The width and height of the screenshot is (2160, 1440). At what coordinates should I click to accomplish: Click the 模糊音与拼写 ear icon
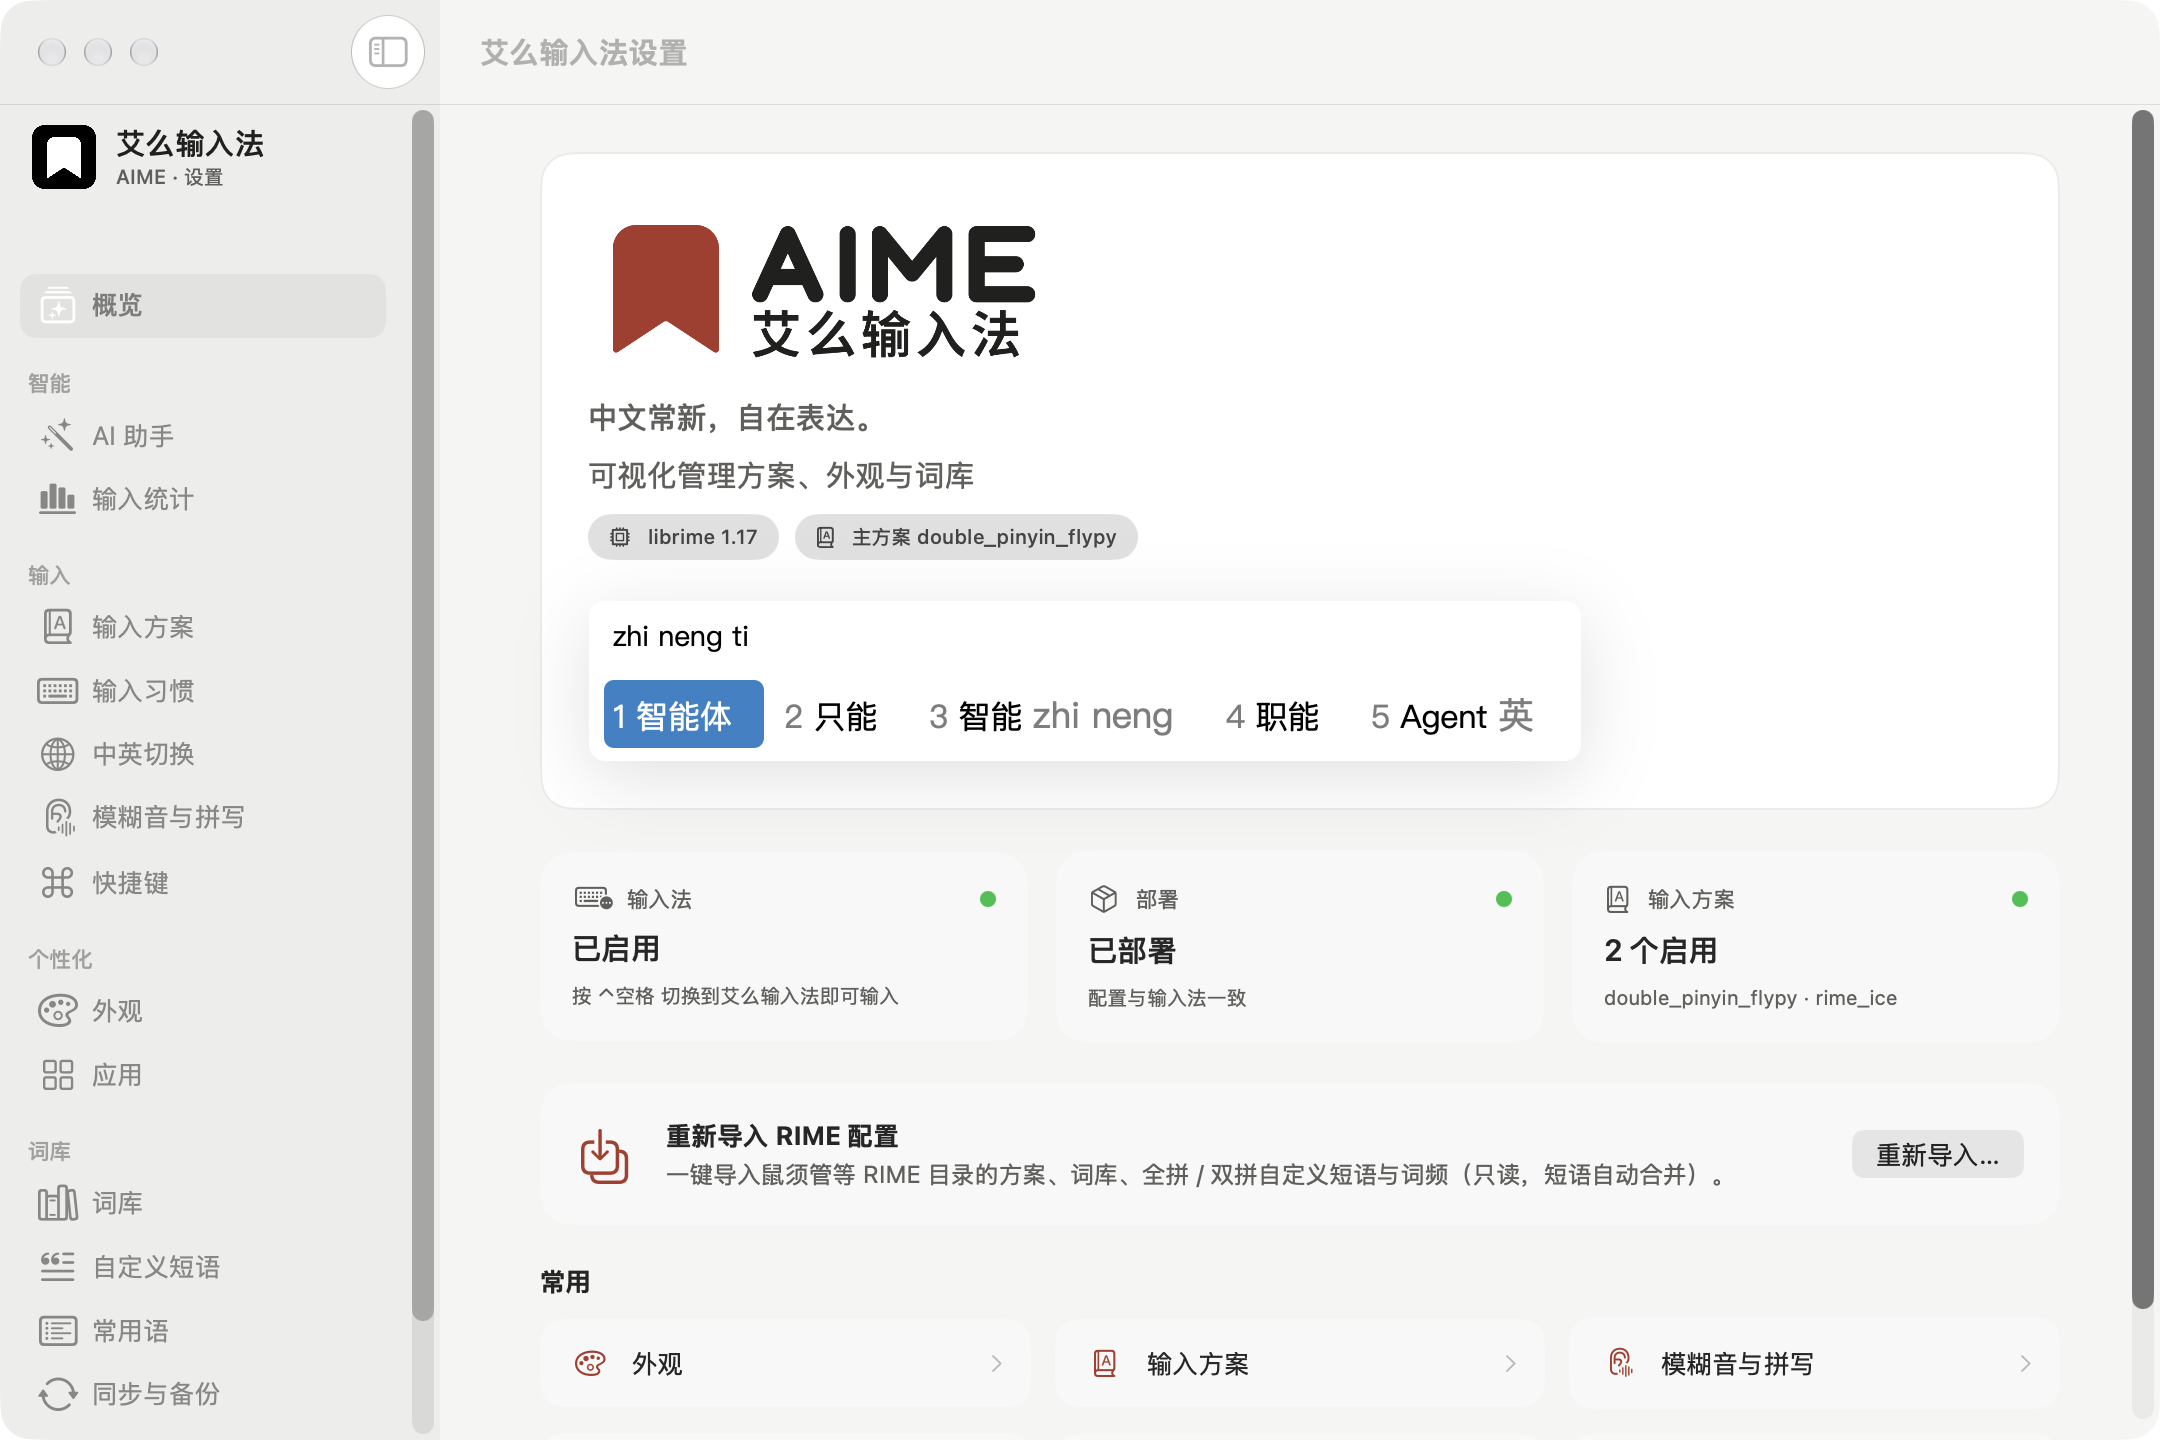(59, 818)
